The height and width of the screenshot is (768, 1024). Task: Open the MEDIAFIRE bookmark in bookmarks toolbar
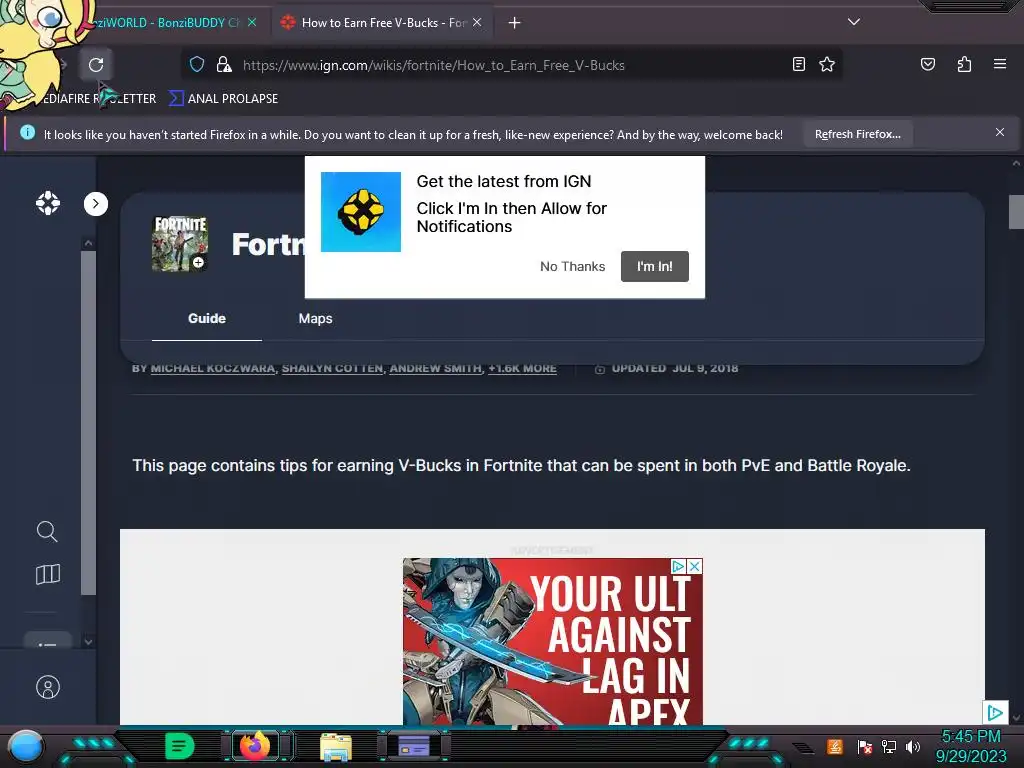pyautogui.click(x=98, y=99)
